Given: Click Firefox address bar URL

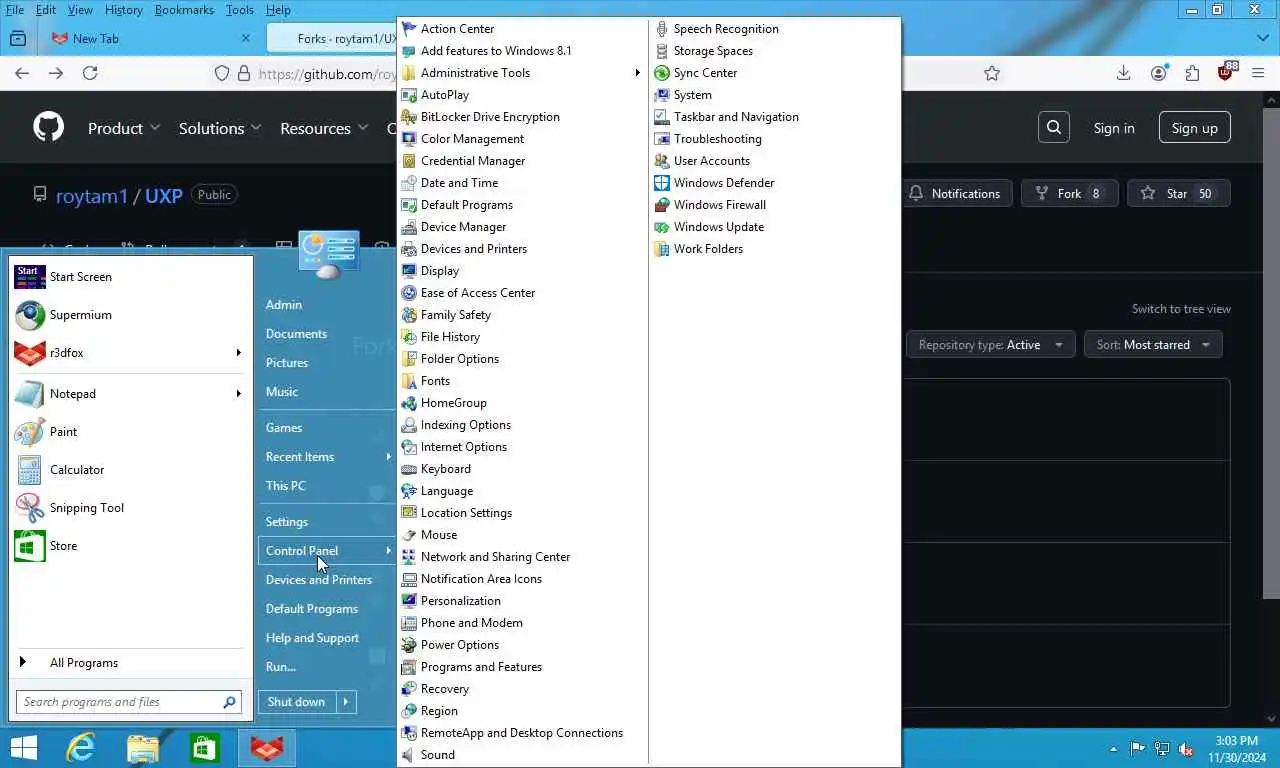Looking at the screenshot, I should (x=328, y=74).
